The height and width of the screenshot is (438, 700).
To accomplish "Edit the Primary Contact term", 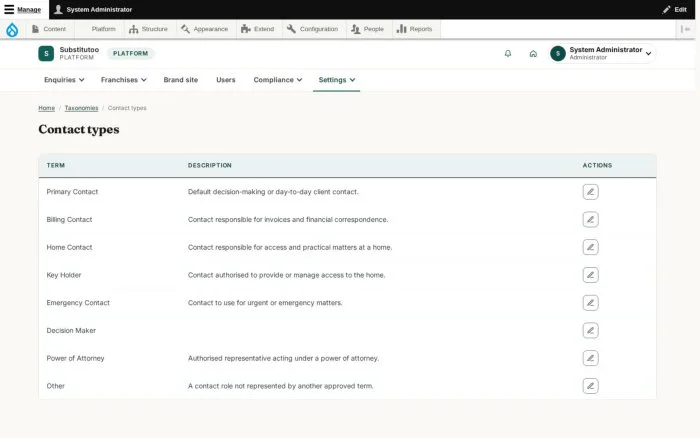I will [x=590, y=192].
